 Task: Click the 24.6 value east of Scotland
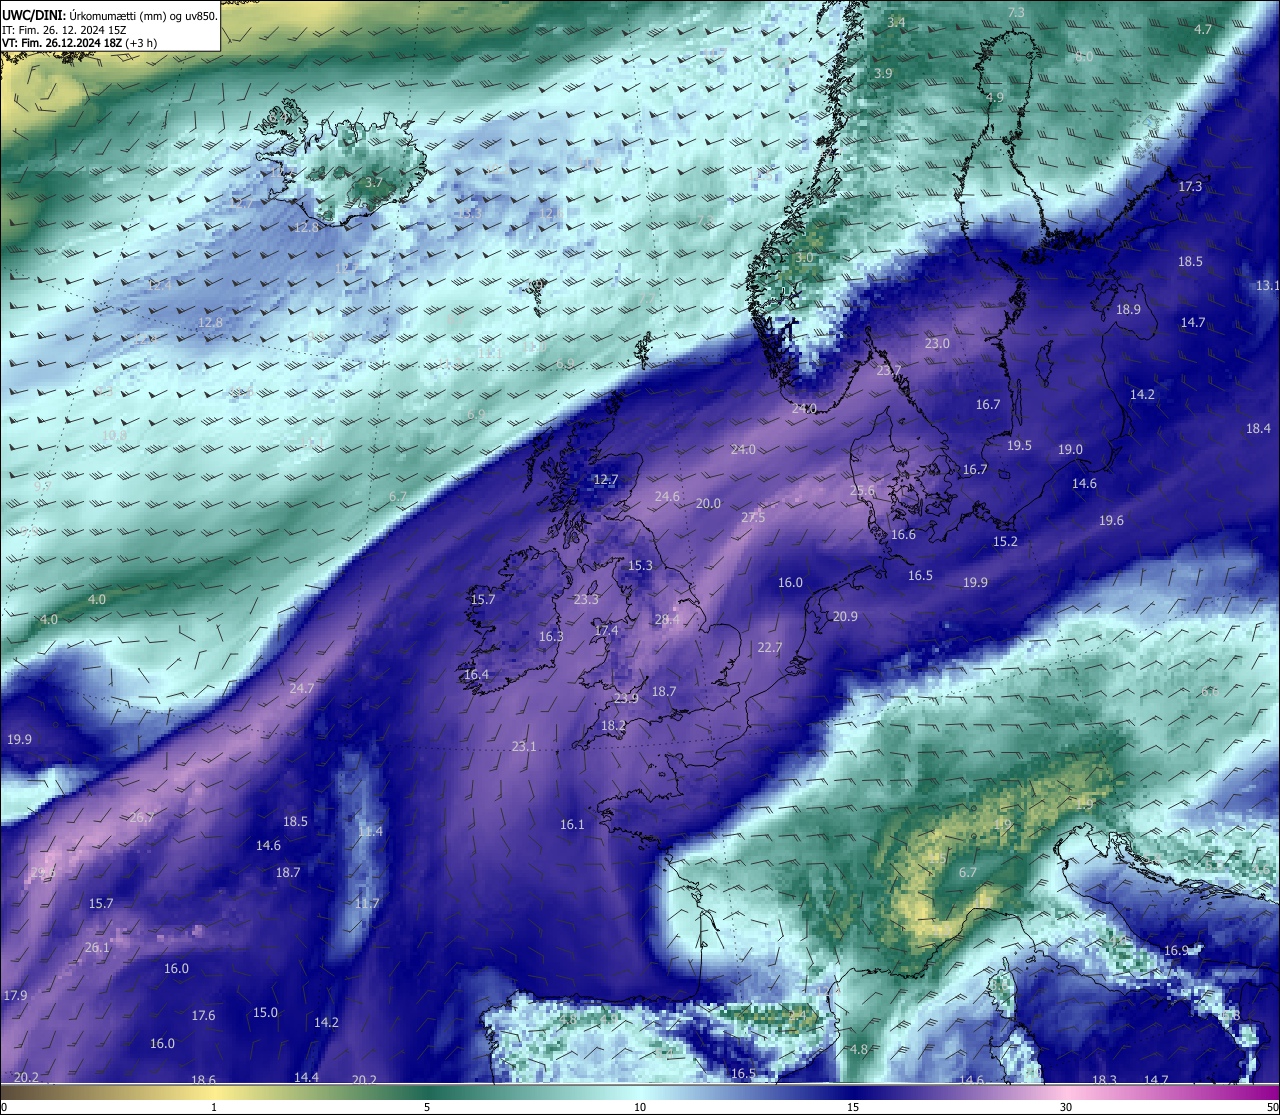[667, 497]
